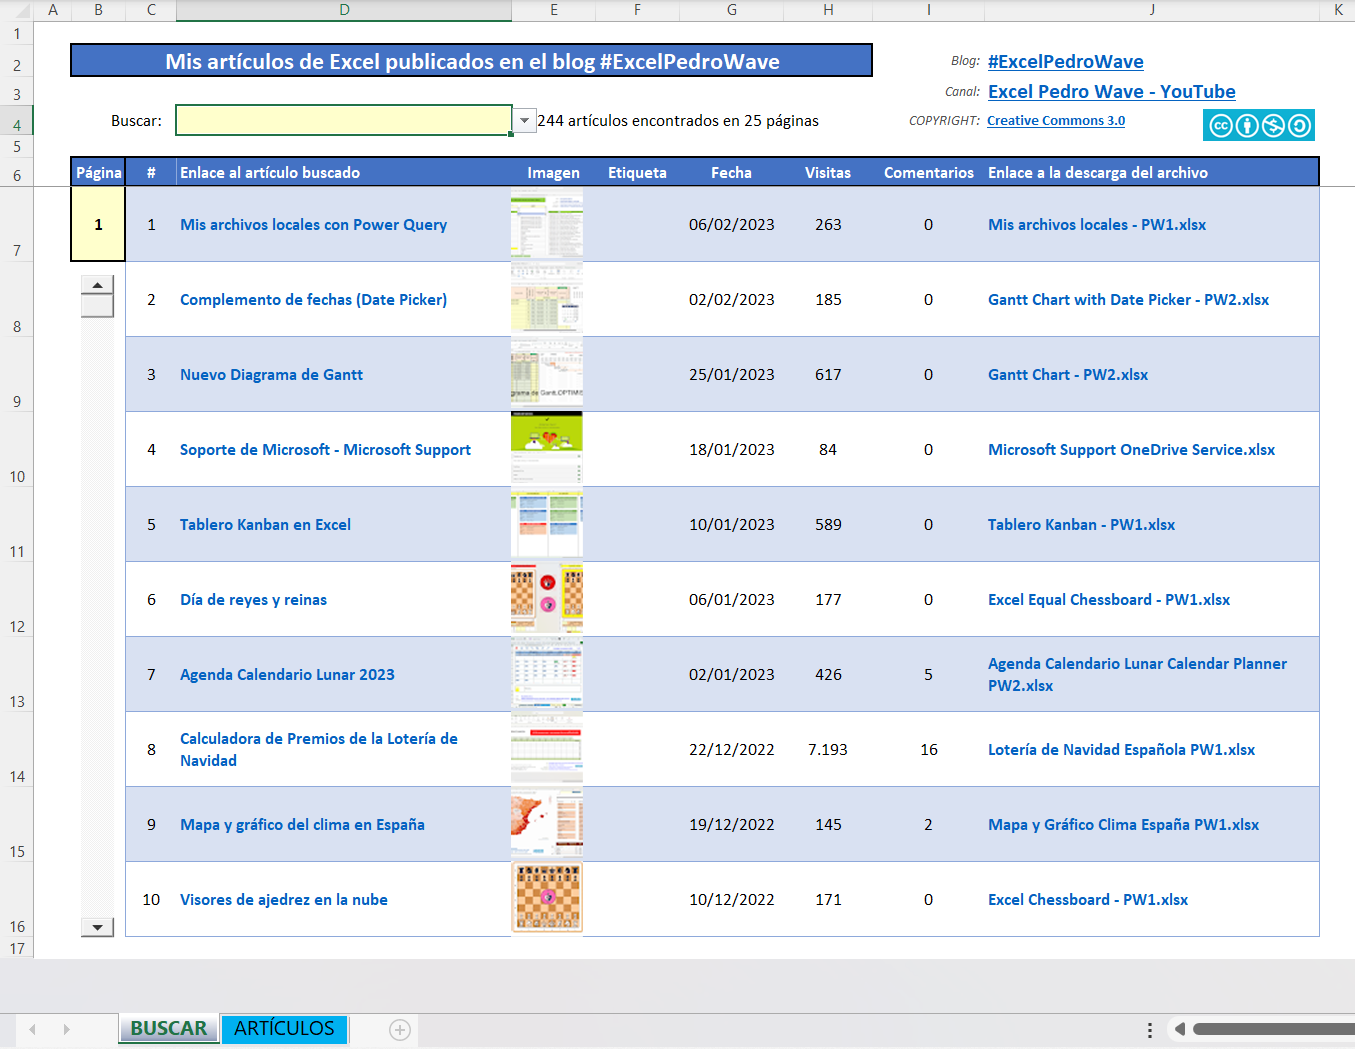Viewport: 1355px width, 1049px height.
Task: Open the #ExcelPedroWave blog link
Action: tap(1066, 61)
